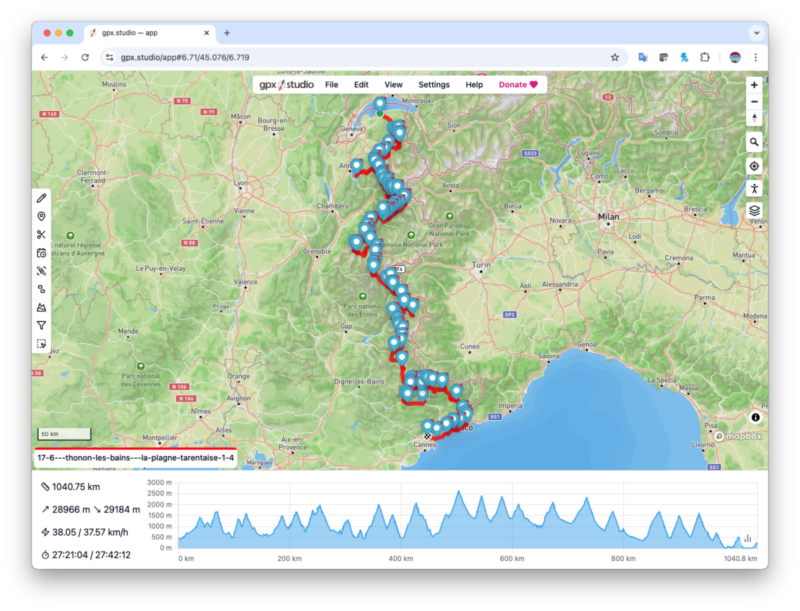
Task: Select the thonon-les-bains track file tab
Action: click(x=135, y=458)
